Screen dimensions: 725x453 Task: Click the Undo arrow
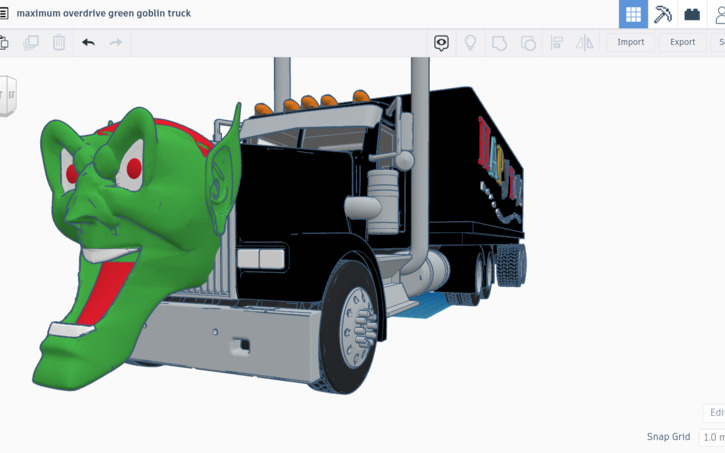pos(88,43)
